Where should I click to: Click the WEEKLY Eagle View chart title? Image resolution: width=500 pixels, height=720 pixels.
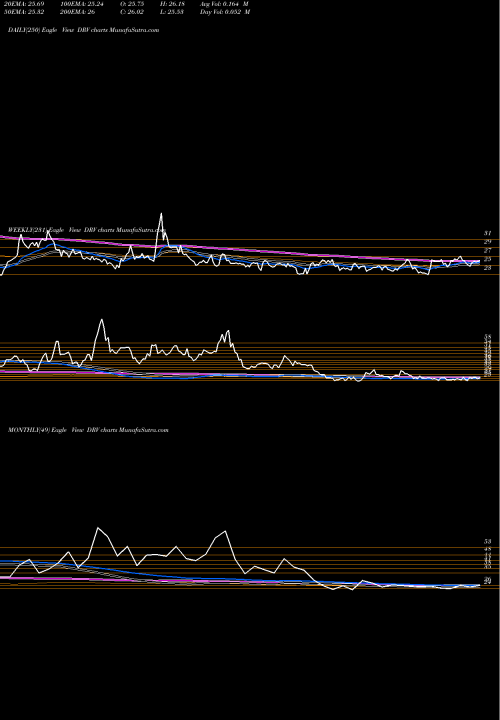pos(87,230)
